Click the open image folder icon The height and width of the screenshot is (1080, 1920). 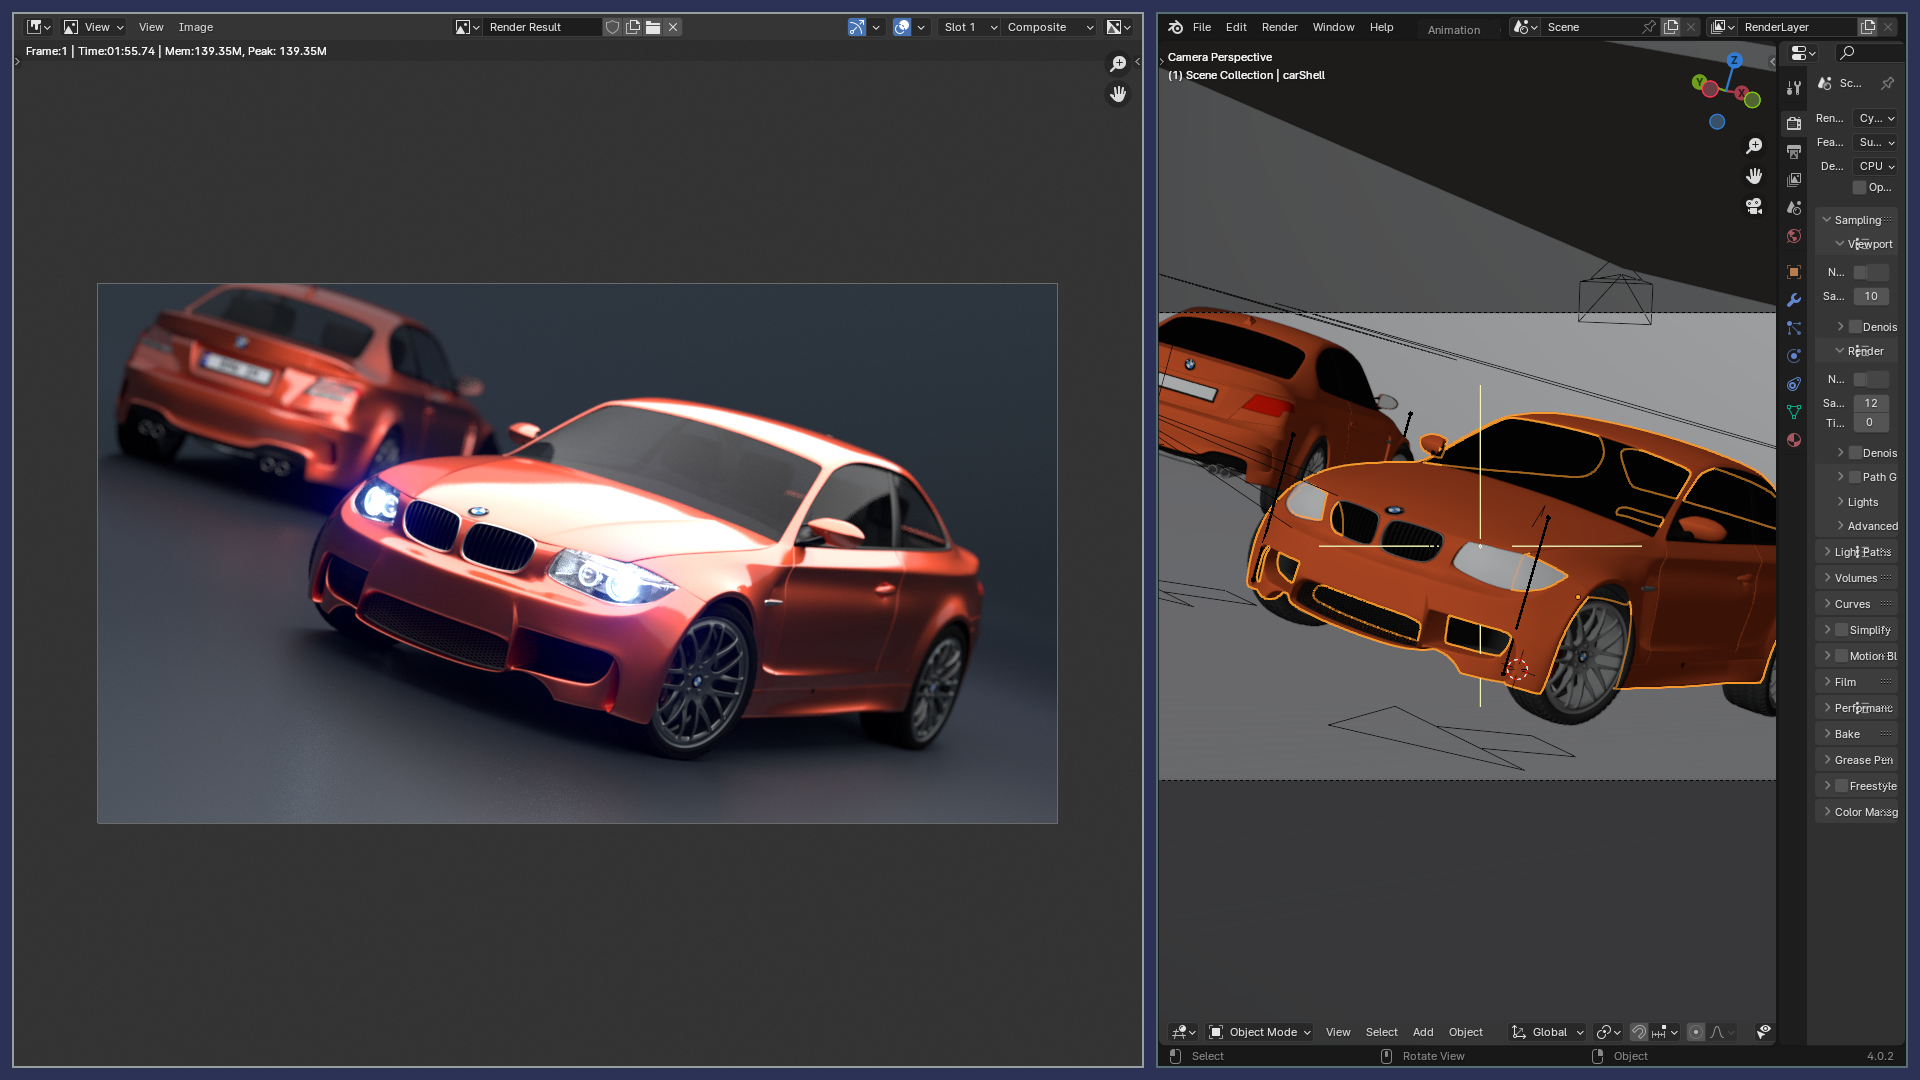coord(653,27)
